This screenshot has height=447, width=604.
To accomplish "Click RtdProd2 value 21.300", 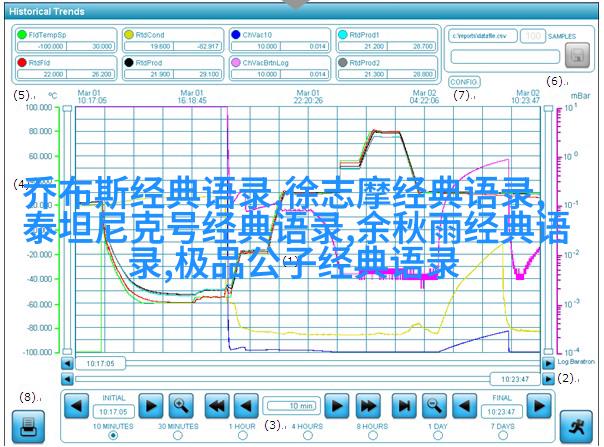I will pyautogui.click(x=363, y=74).
